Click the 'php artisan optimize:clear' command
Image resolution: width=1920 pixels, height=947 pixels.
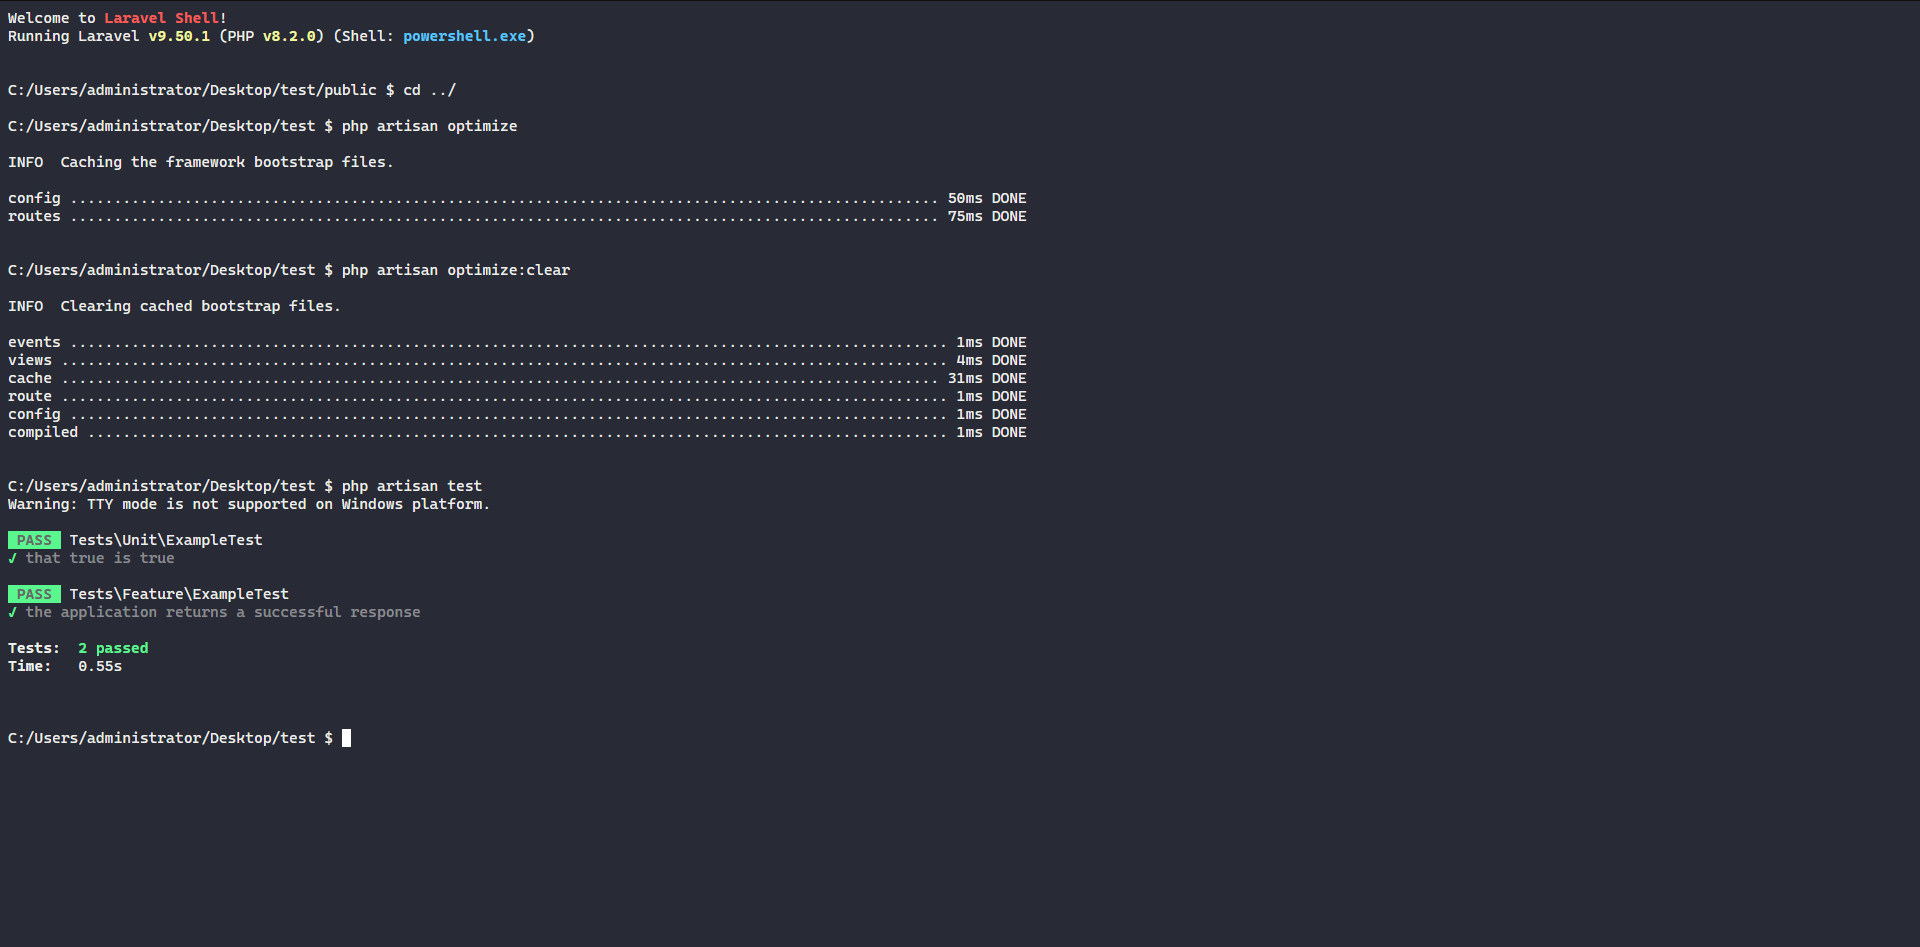[456, 270]
